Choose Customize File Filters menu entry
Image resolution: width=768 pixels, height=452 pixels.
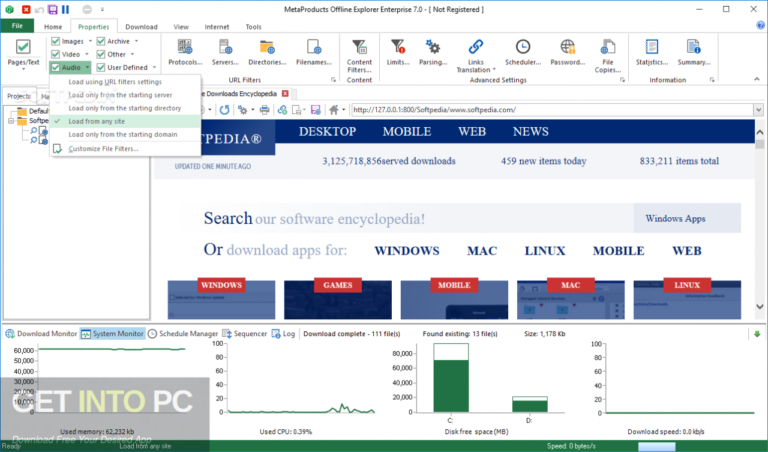coord(125,149)
